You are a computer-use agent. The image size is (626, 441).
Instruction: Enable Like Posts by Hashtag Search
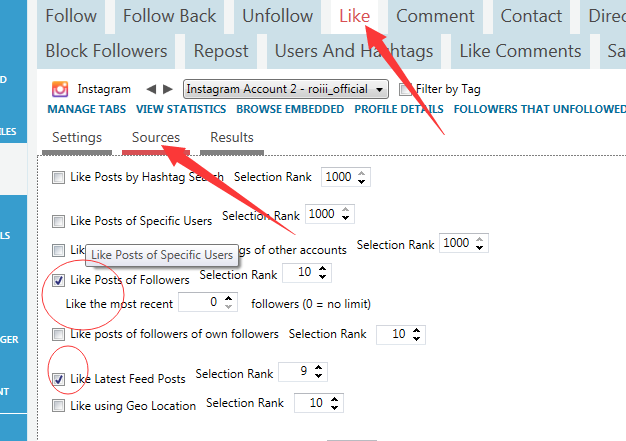click(58, 177)
